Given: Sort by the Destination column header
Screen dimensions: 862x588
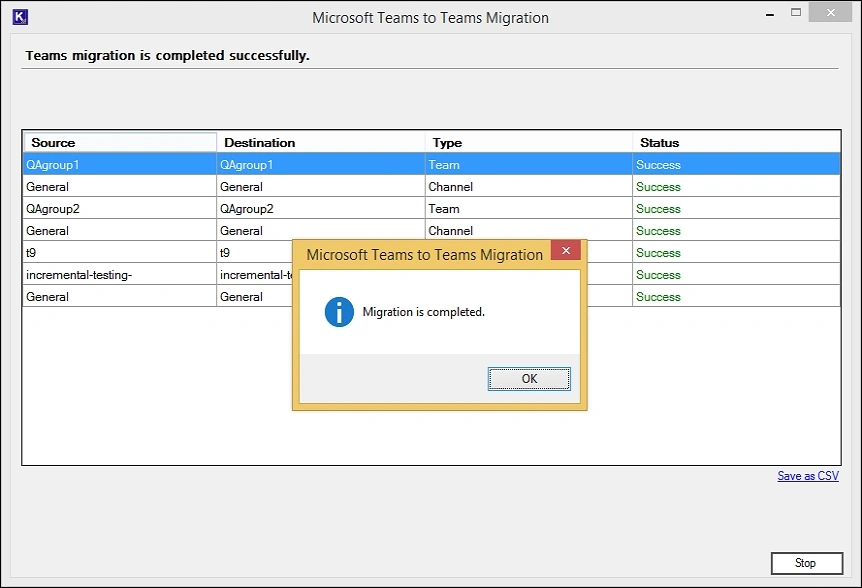Looking at the screenshot, I should point(321,142).
